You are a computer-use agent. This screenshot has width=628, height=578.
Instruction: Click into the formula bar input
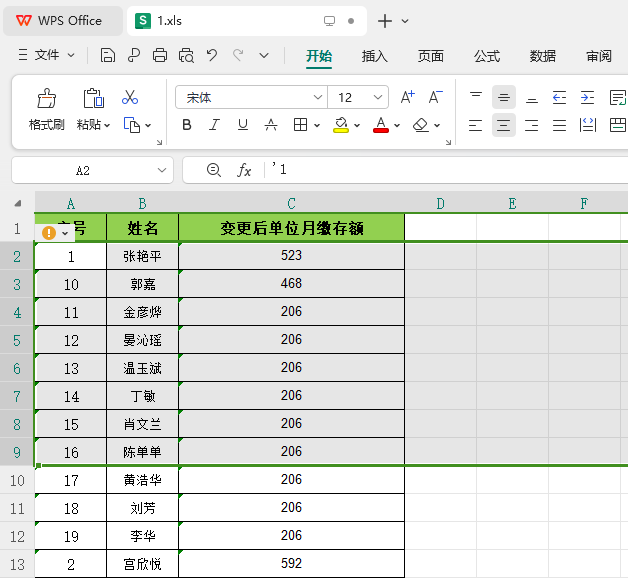pyautogui.click(x=447, y=170)
